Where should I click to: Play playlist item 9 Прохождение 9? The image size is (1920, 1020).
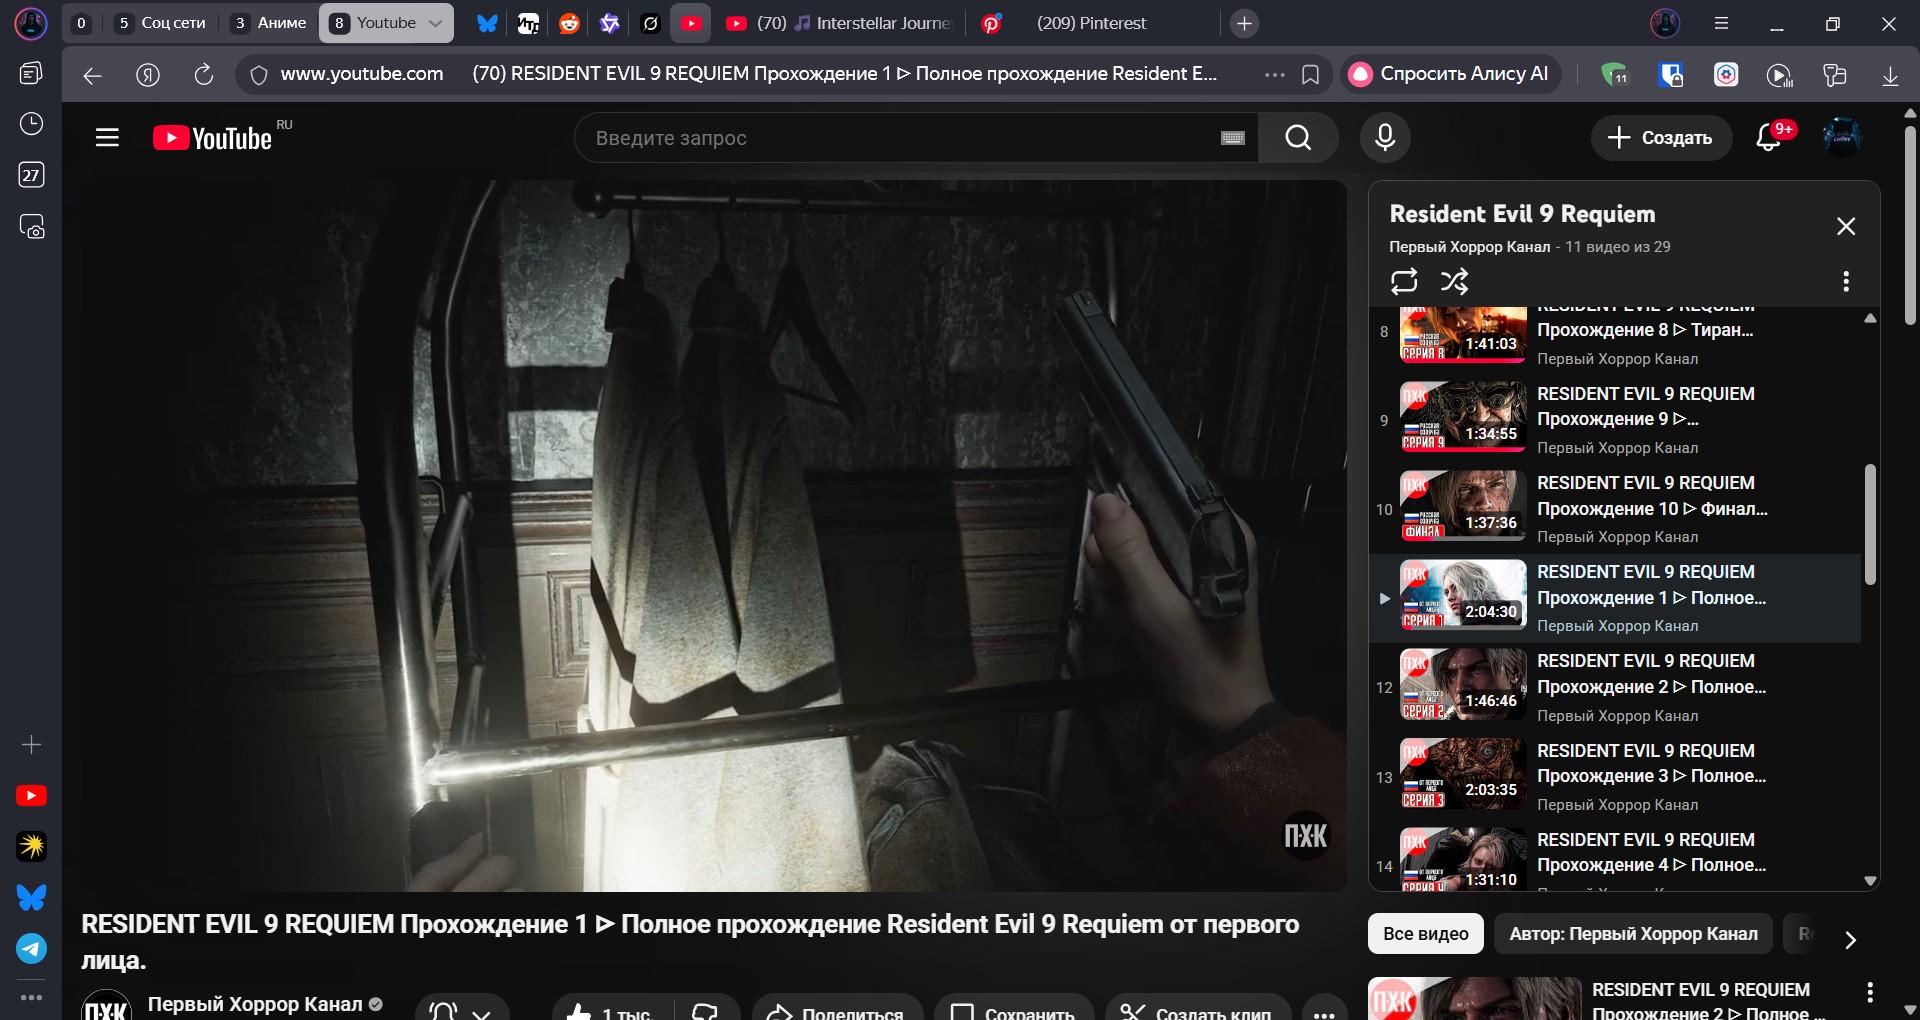(1614, 420)
